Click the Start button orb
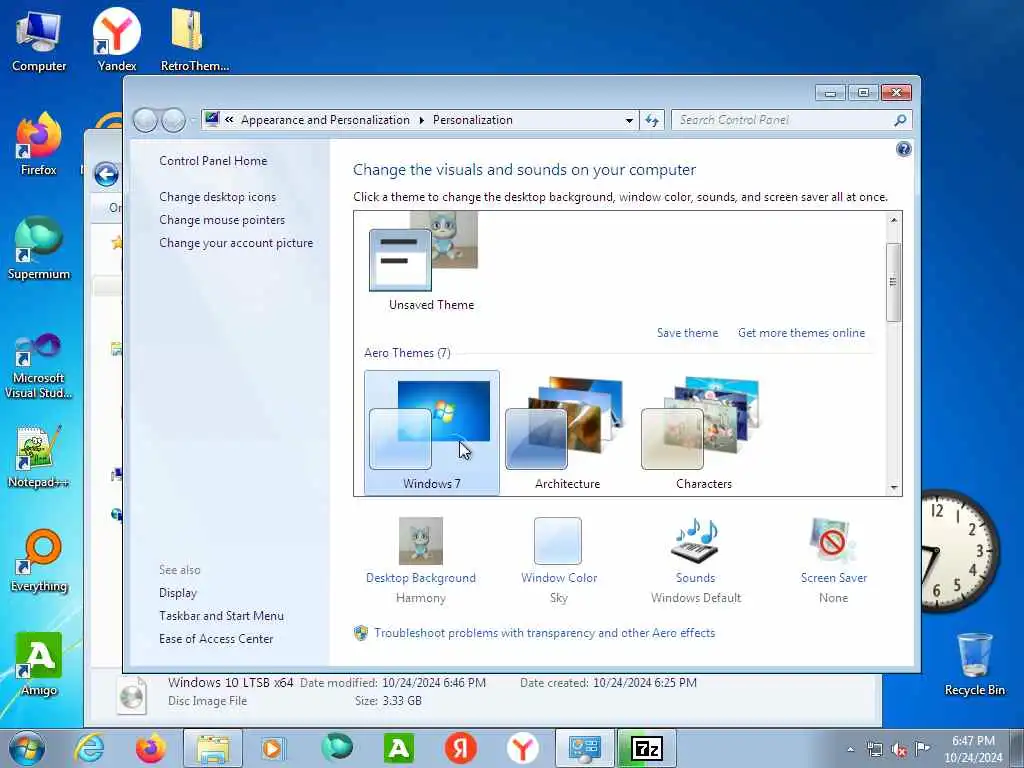Screen dimensions: 1024x768 click(x=27, y=748)
